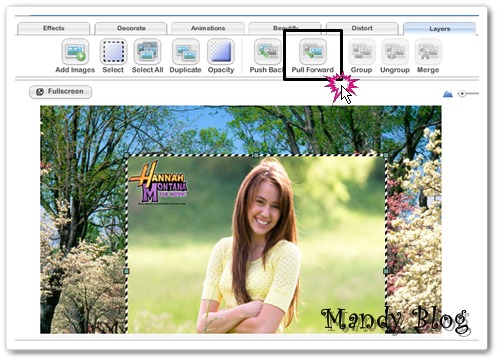This screenshot has width=500, height=362.
Task: Click the Select All layers icon
Action: [x=147, y=52]
